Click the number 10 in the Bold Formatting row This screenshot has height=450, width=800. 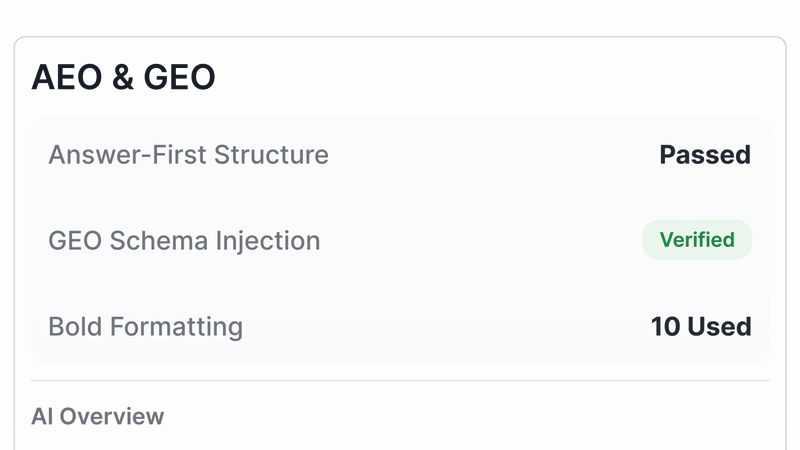[x=665, y=326]
